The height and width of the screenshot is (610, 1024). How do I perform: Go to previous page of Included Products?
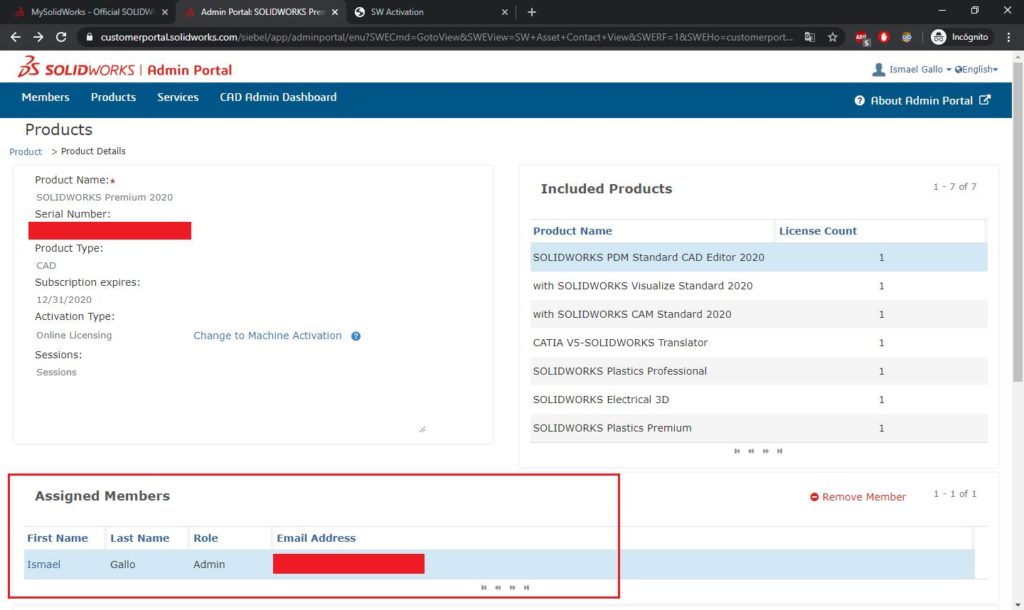(x=751, y=451)
